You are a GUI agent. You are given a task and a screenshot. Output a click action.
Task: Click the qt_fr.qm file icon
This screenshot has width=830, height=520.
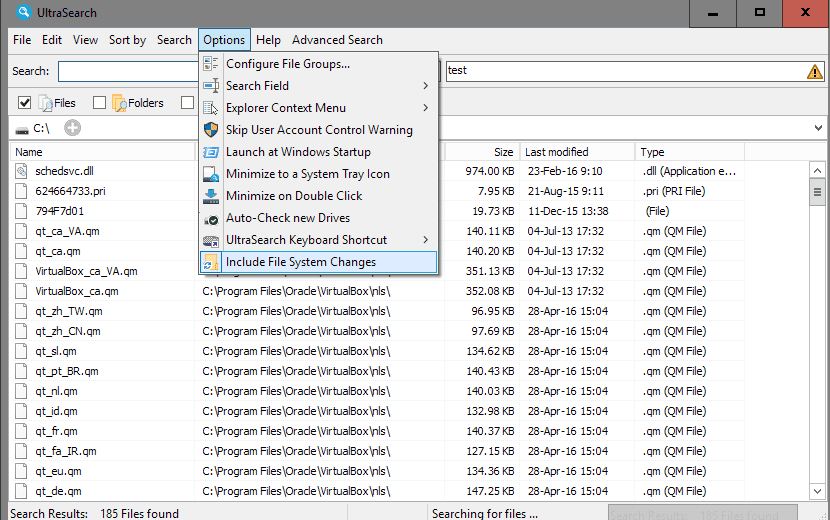coord(21,431)
